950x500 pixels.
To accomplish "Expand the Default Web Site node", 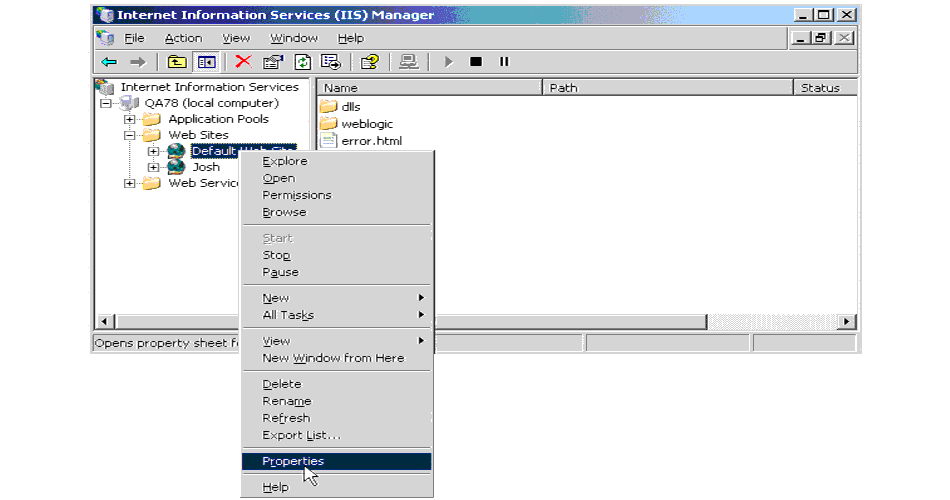I will coord(153,152).
